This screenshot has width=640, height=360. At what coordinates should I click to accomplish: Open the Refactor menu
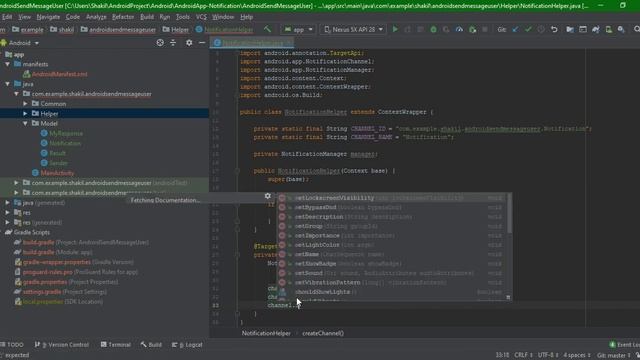[123, 17]
